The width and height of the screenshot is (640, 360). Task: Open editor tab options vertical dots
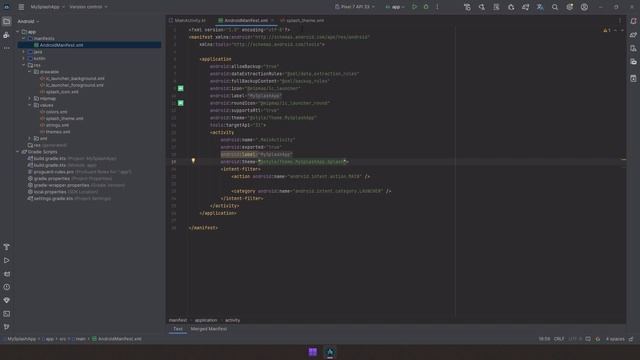[620, 20]
